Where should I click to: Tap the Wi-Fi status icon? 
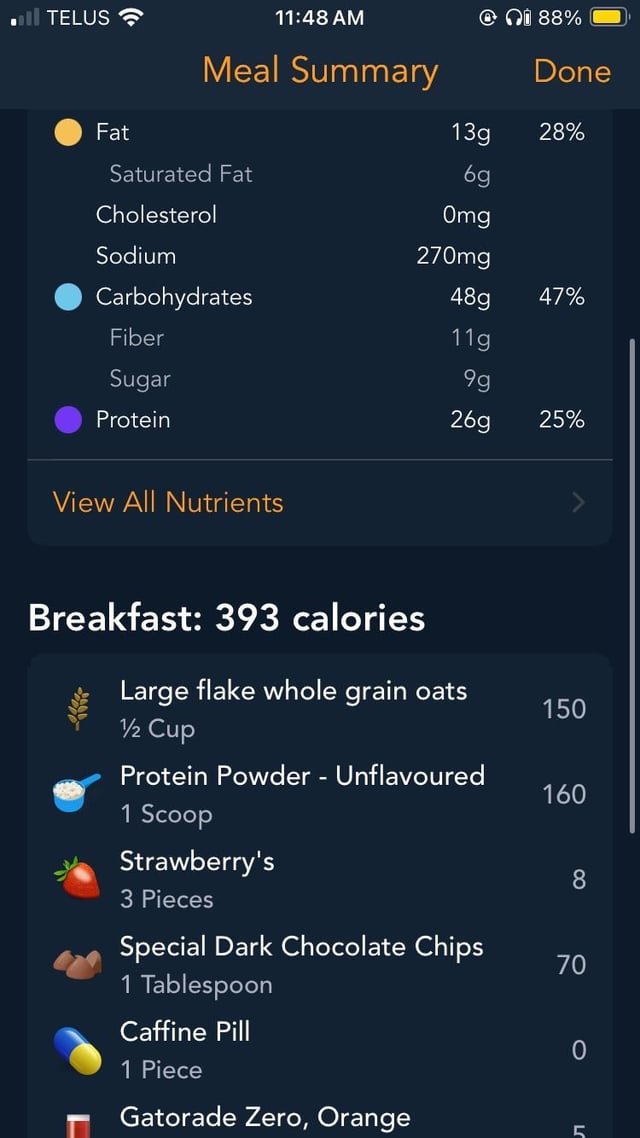pyautogui.click(x=130, y=17)
